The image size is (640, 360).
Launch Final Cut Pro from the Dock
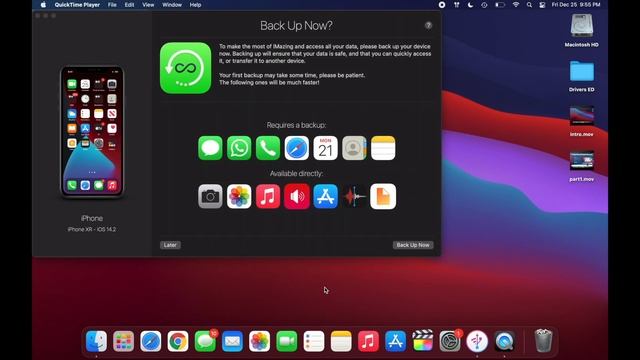tap(423, 341)
